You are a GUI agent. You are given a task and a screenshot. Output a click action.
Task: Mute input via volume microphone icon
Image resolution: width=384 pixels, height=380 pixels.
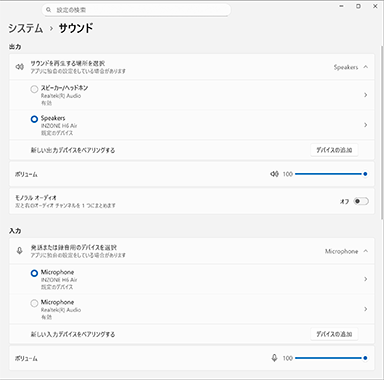click(274, 358)
